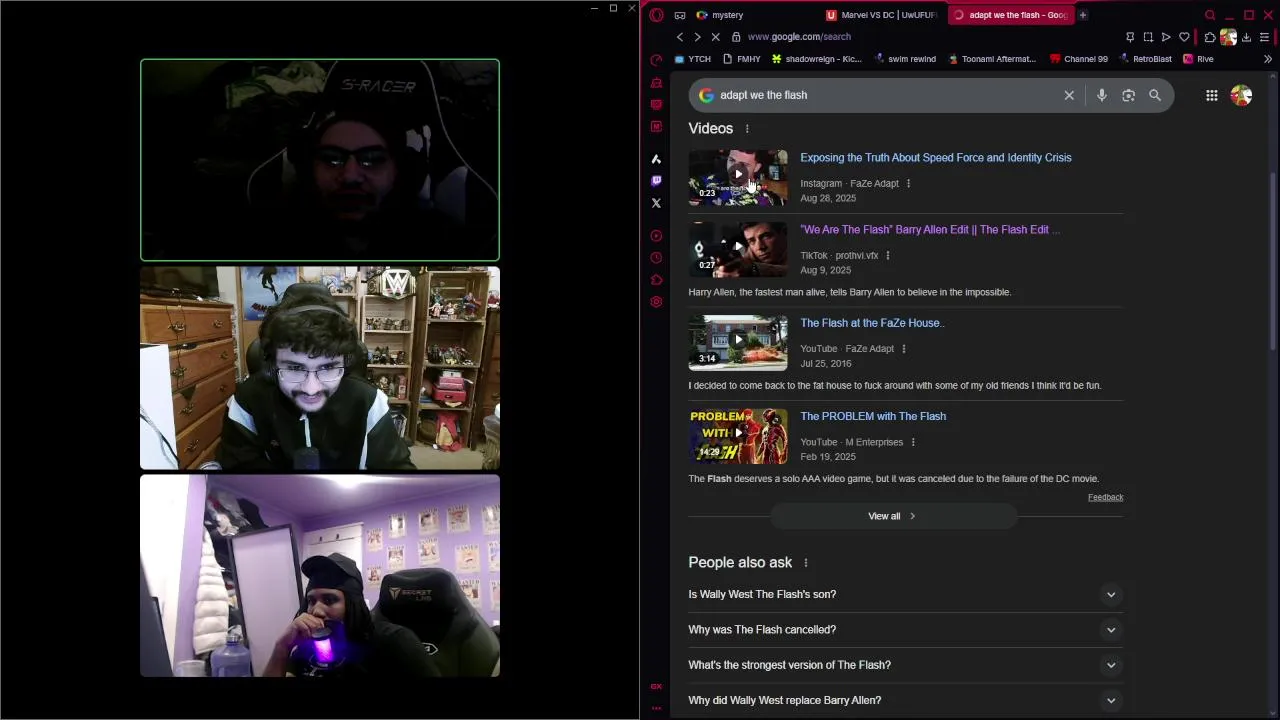Screen dimensions: 1280x720
Task: Expand 'Why did Wally West replace Barry Allen?'
Action: [905, 700]
